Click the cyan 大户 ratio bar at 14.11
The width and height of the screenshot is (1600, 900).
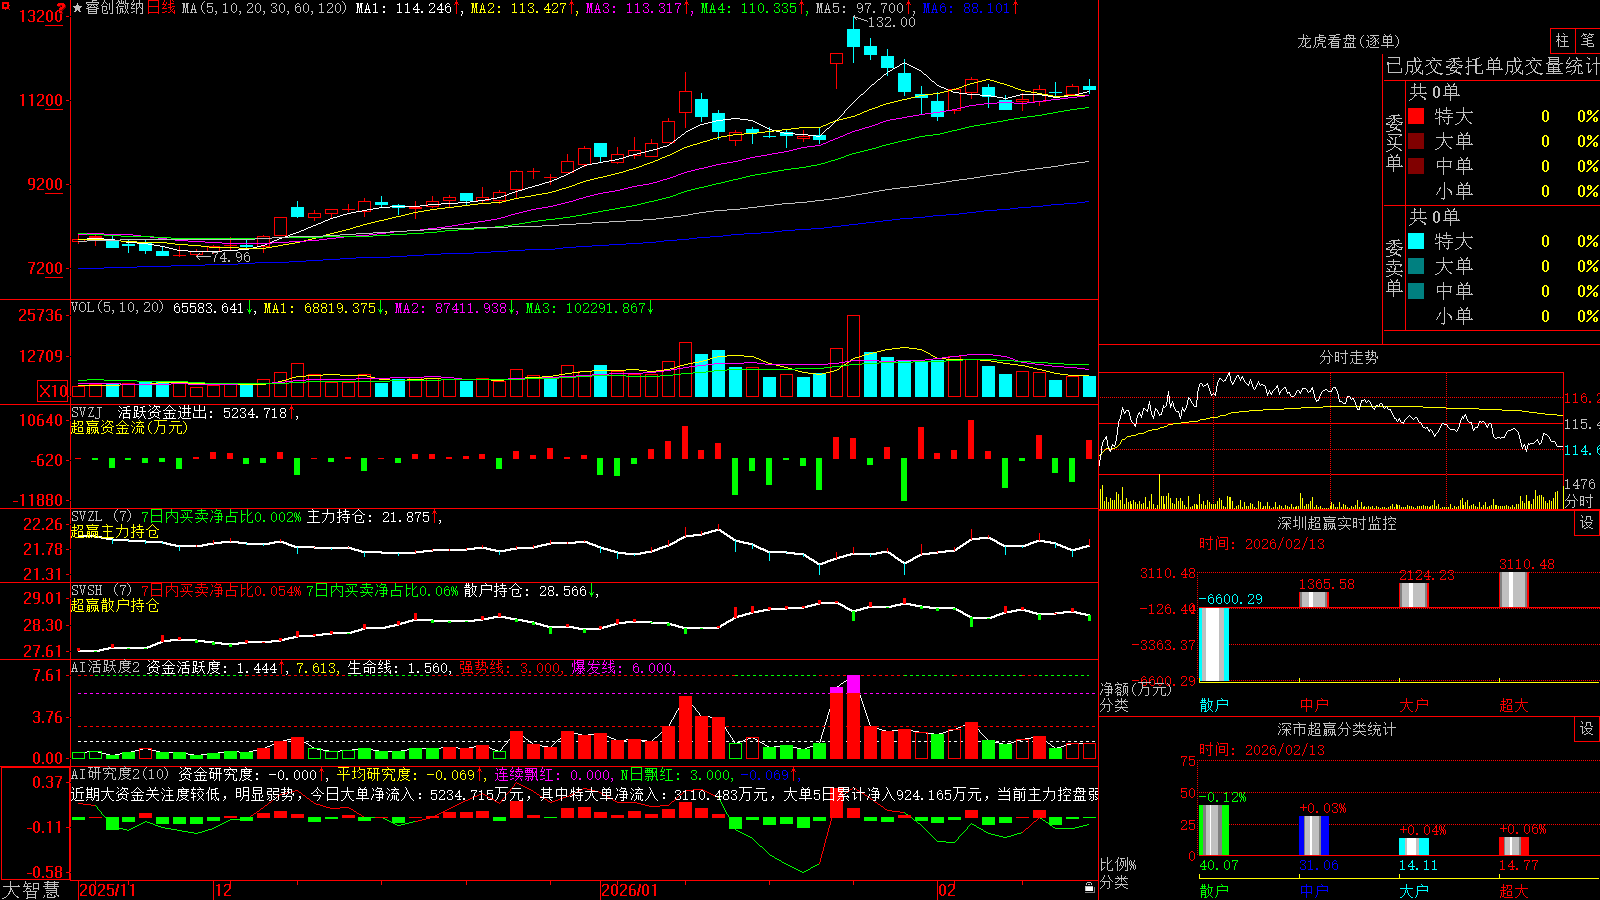tap(1414, 847)
